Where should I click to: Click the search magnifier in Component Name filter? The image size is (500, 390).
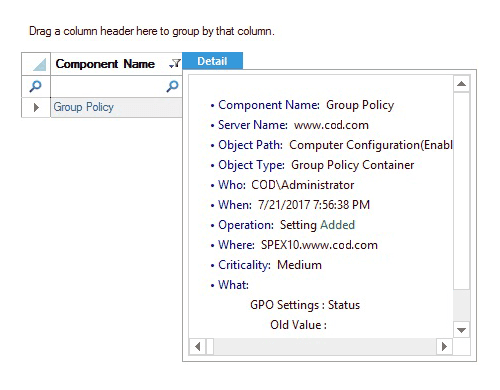(x=172, y=86)
